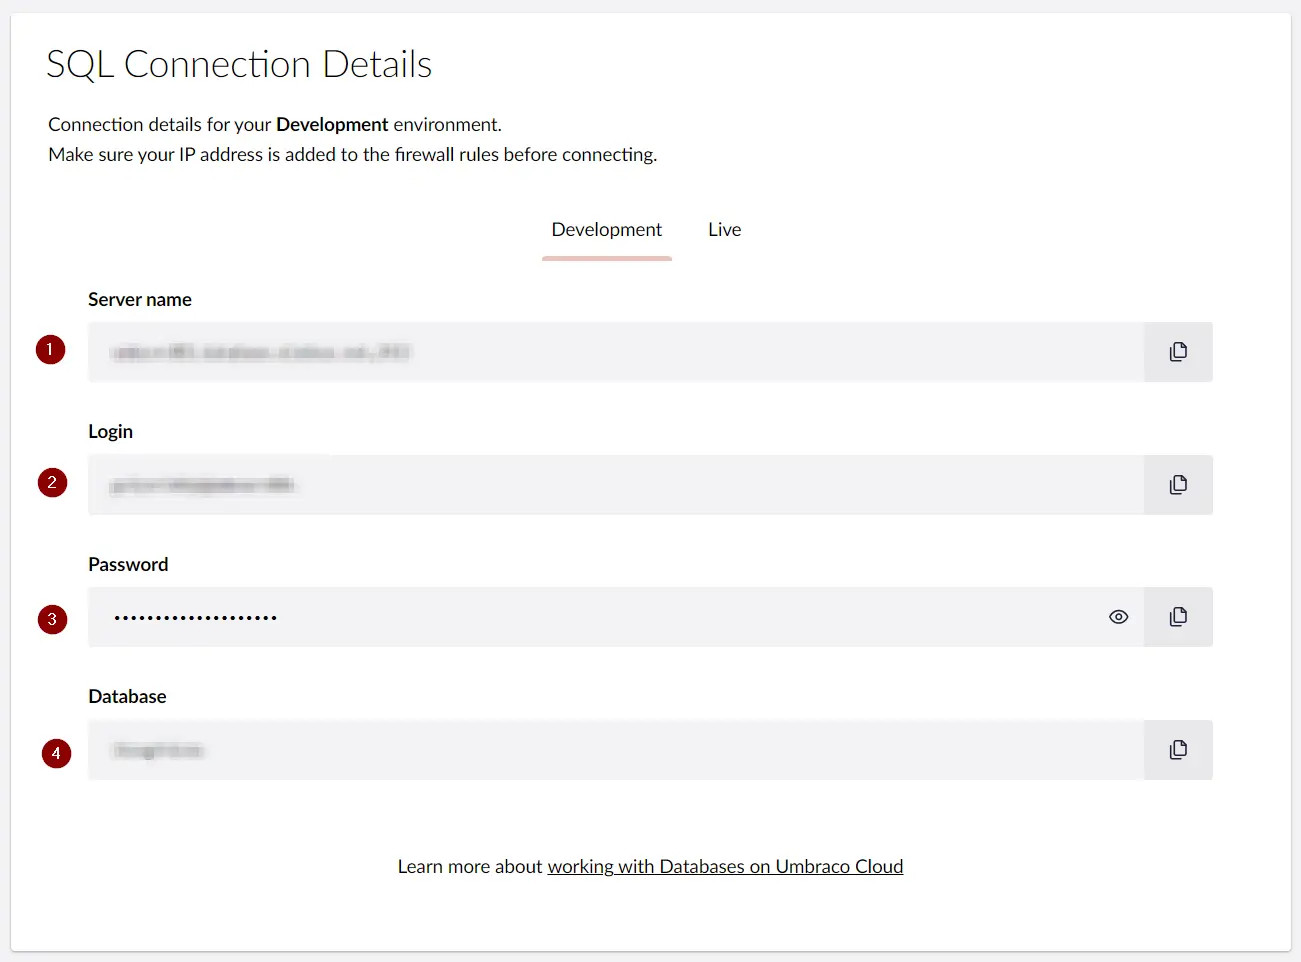This screenshot has height=962, width=1301.
Task: Click the red number 2 marker
Action: 52,483
